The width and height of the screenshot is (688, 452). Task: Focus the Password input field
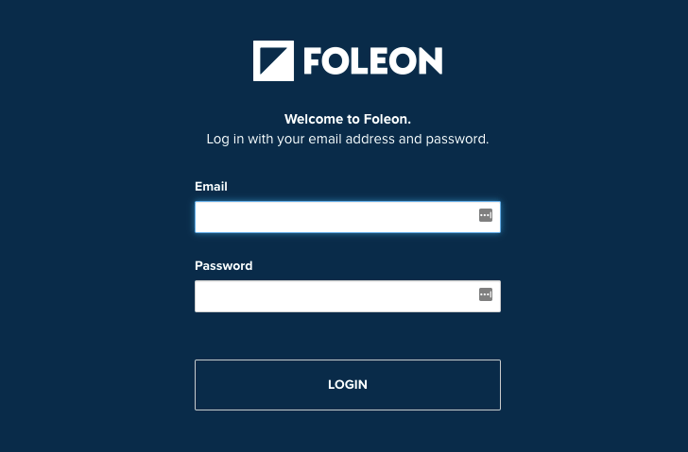(x=335, y=296)
